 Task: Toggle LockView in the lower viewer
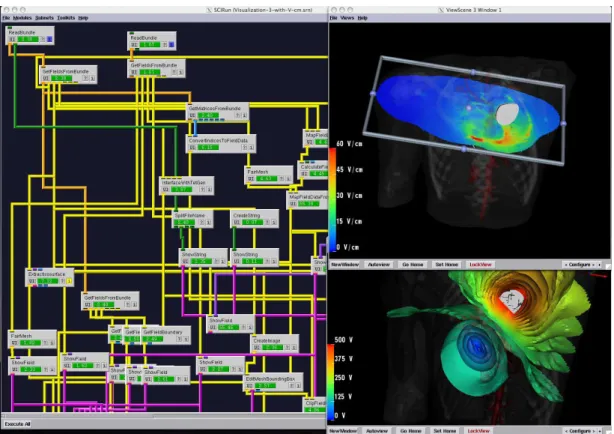click(x=479, y=431)
